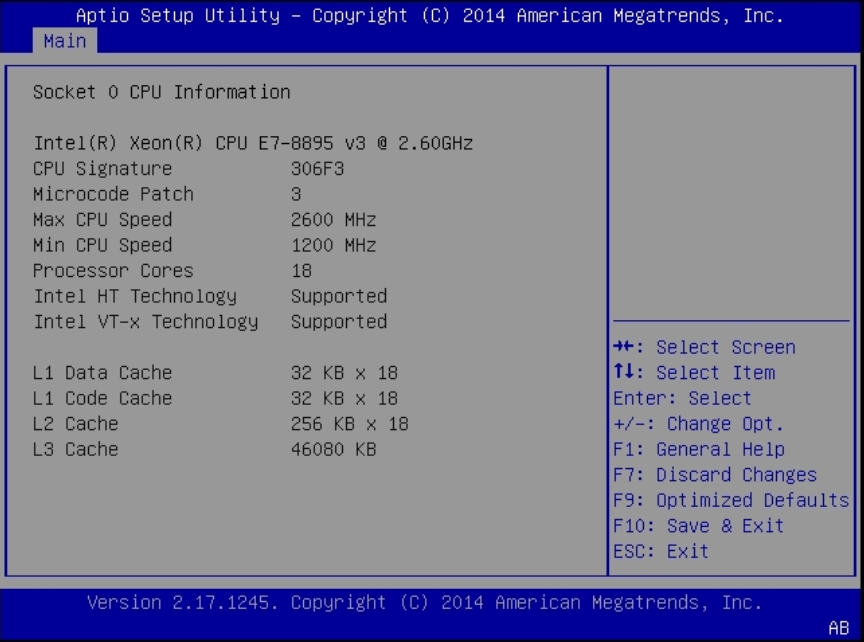
Task: Select the Intel VT-x Technology label
Action: coord(145,322)
